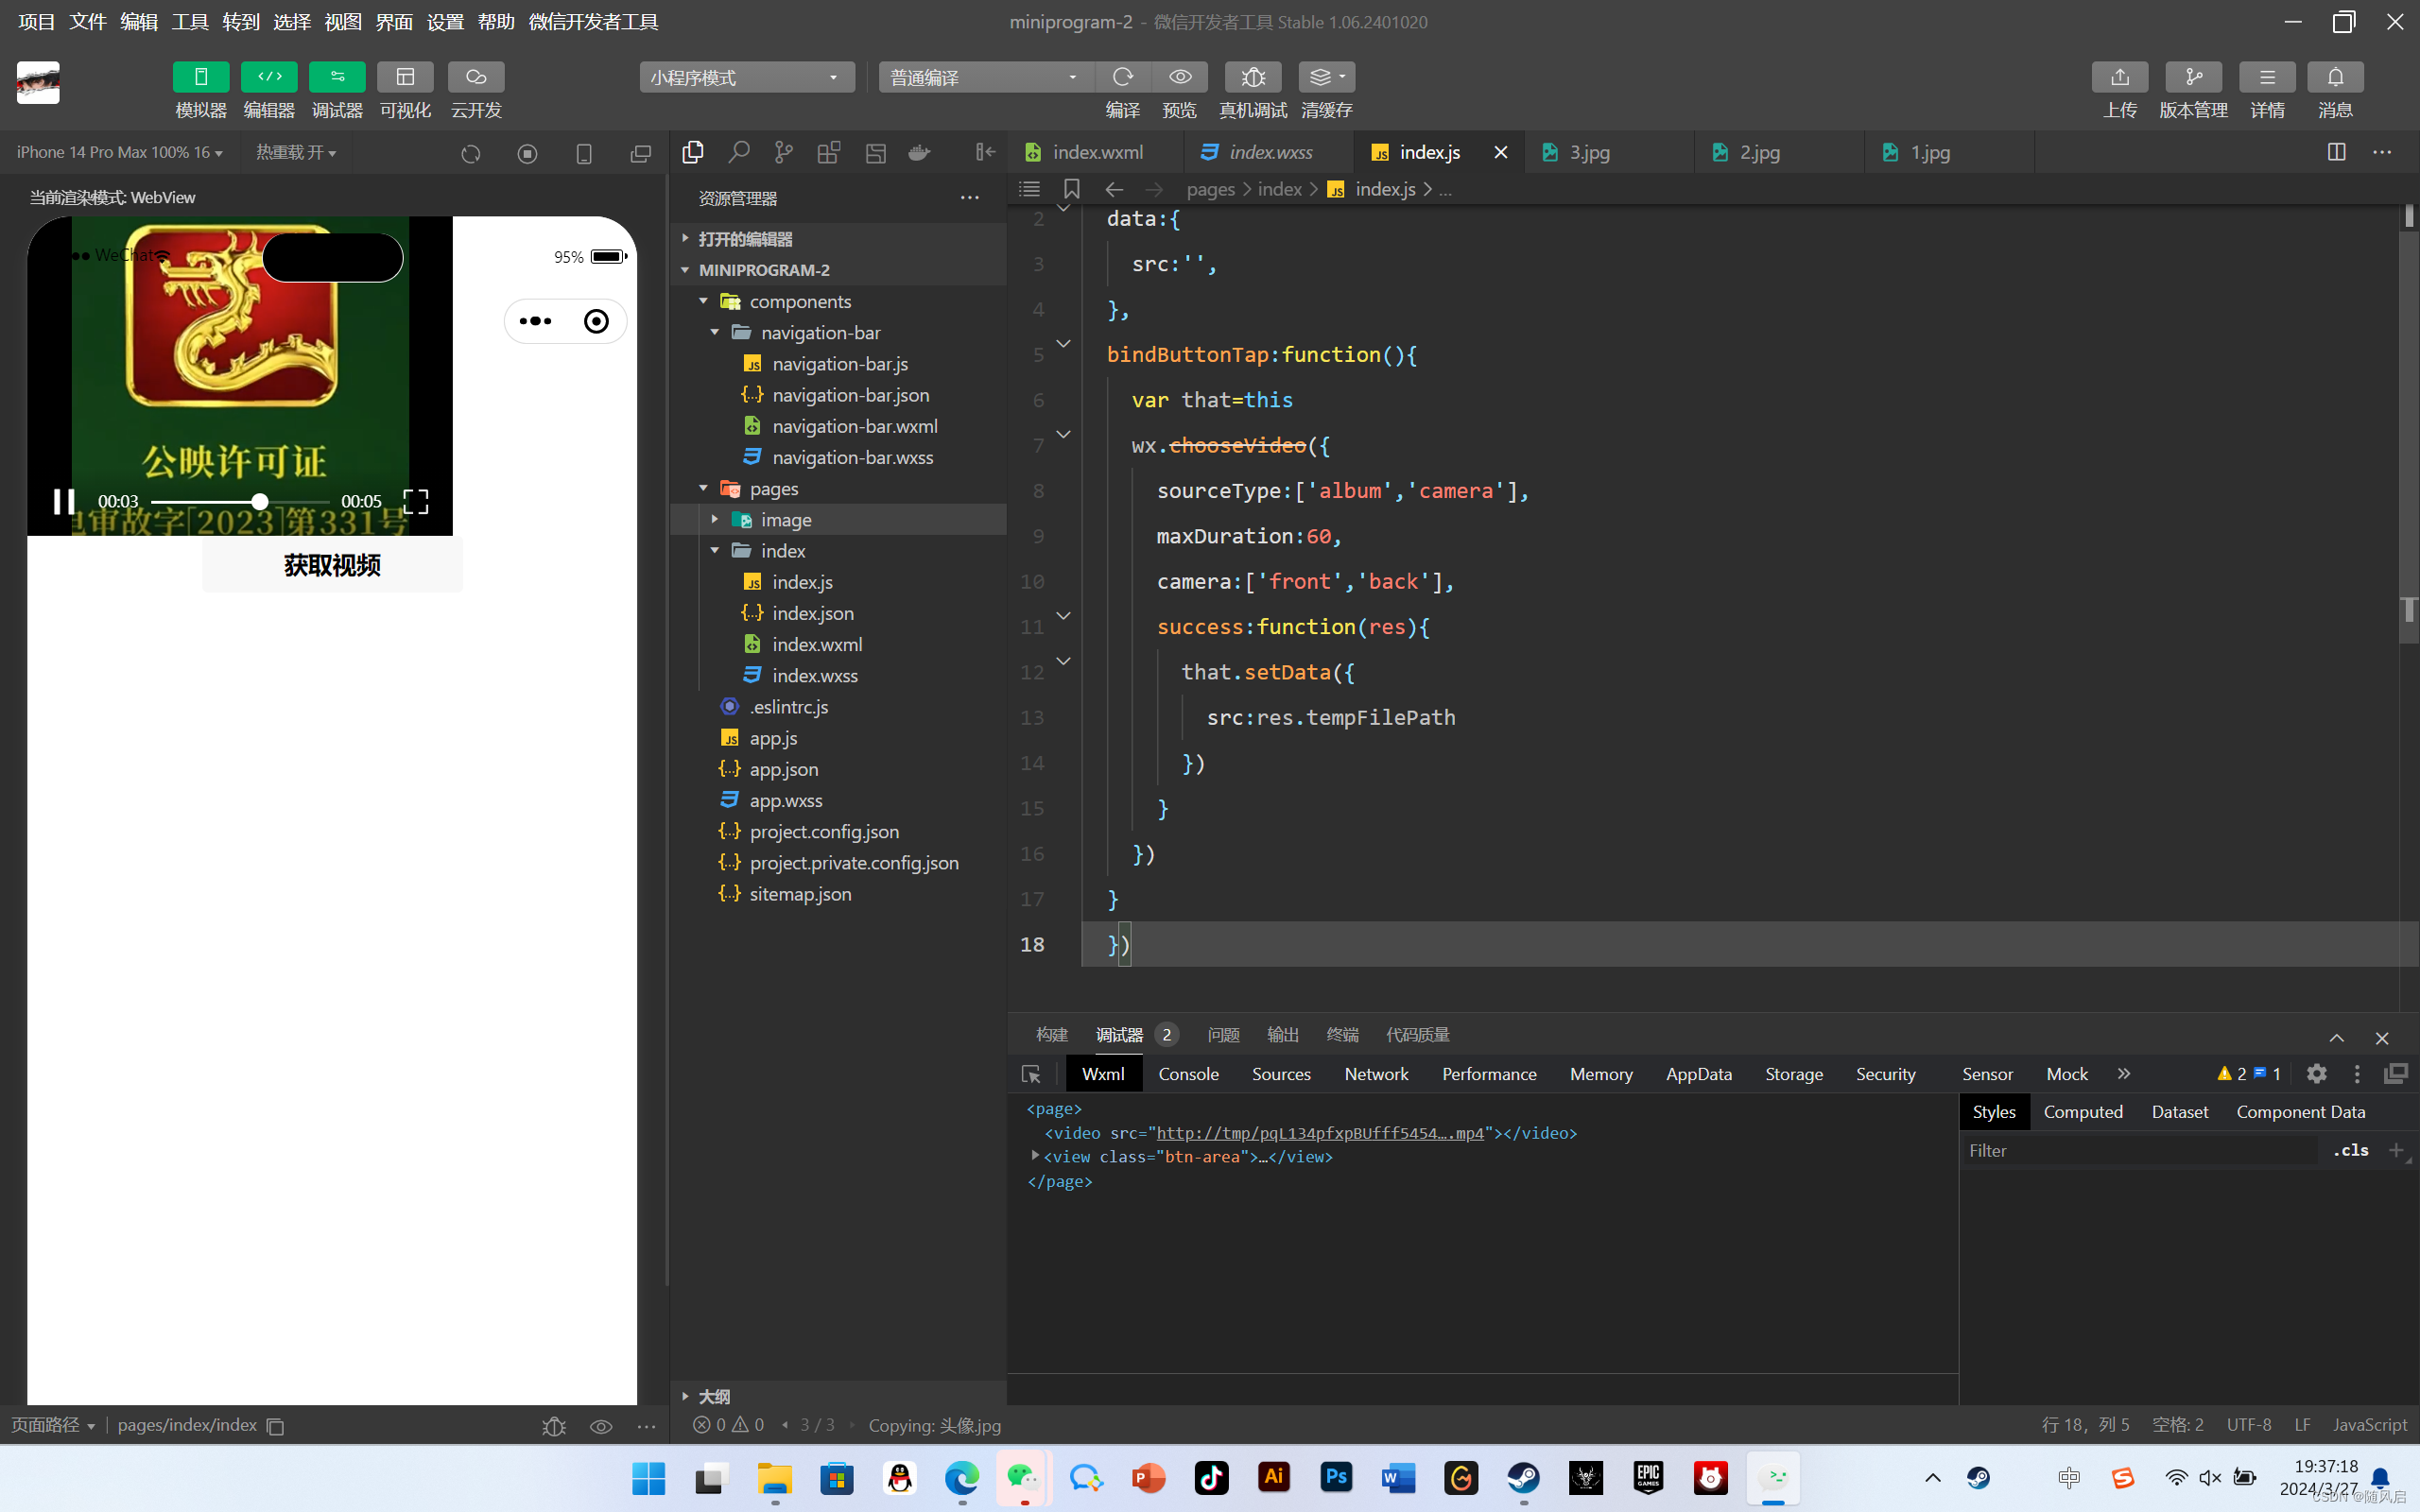Click the real-device debug (真机调试) icon
Screen dimensions: 2420x1512
1252,77
